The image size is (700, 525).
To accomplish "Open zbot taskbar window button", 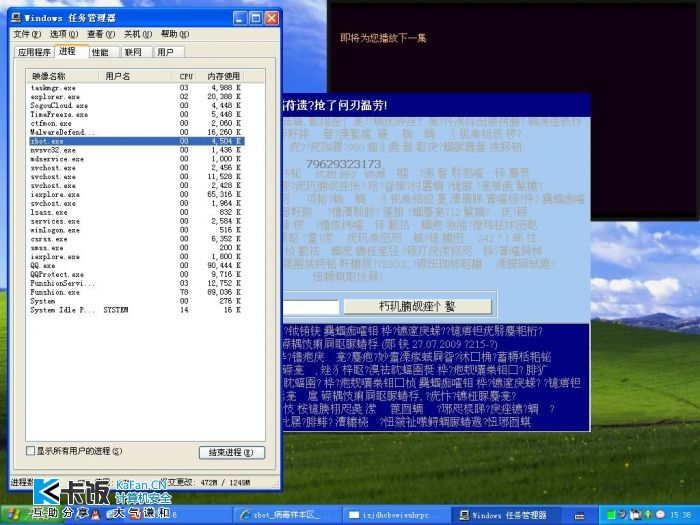I will pyautogui.click(x=288, y=514).
